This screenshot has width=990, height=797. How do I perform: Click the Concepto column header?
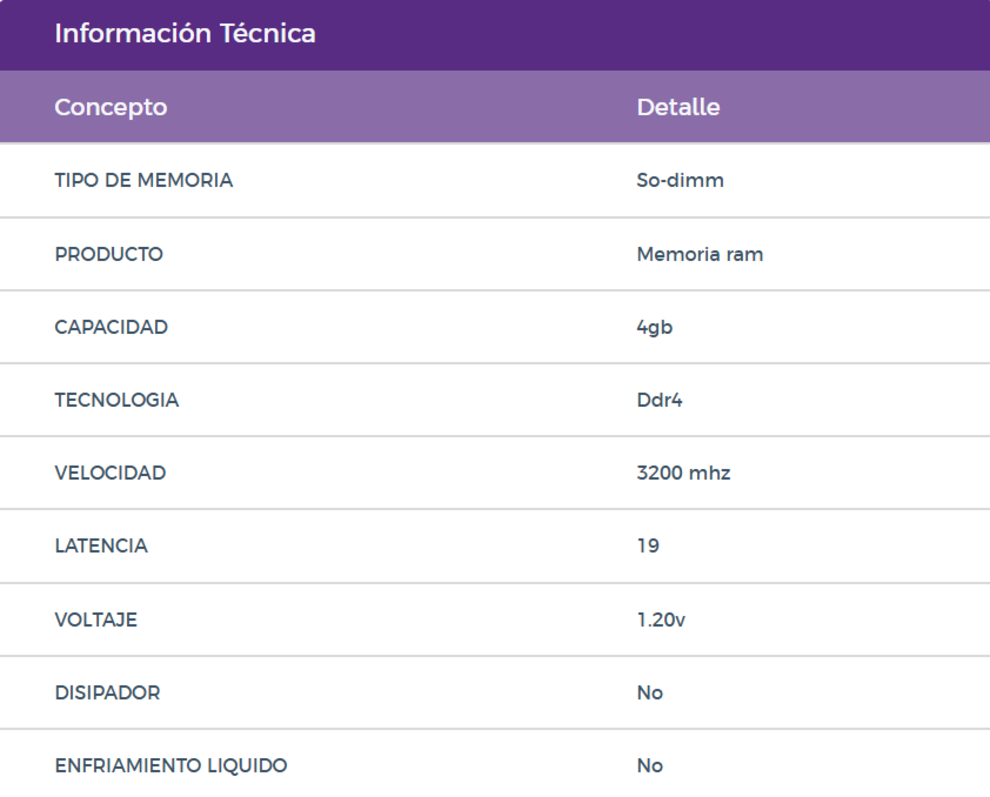111,107
